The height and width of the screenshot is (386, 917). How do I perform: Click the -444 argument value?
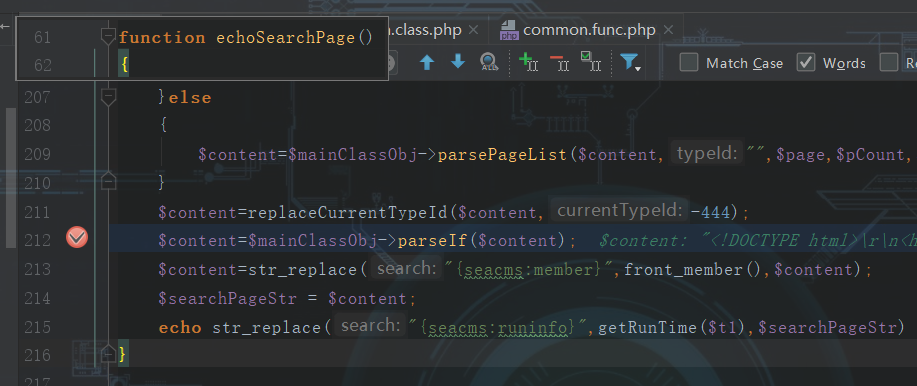(710, 212)
